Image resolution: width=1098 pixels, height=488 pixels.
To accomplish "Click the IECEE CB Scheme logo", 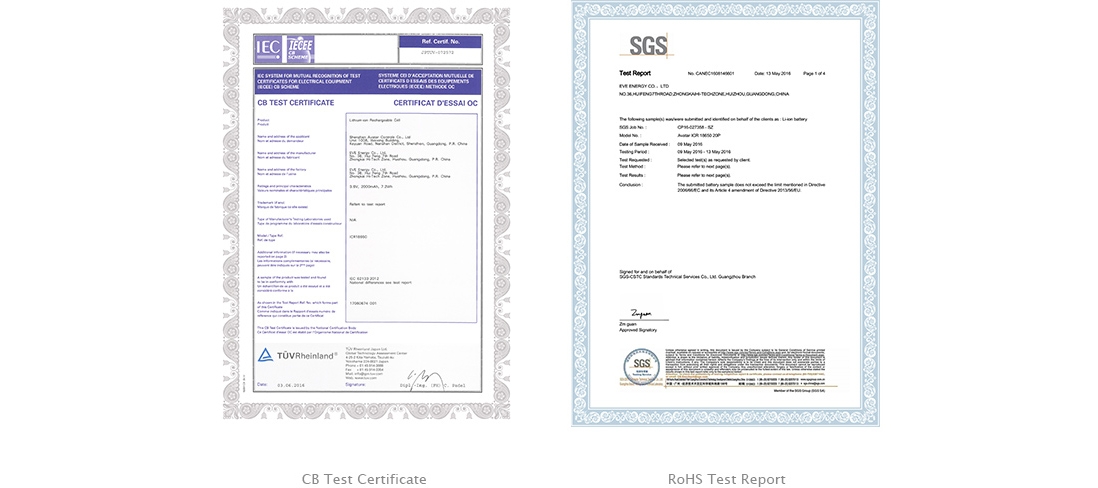I will (300, 48).
